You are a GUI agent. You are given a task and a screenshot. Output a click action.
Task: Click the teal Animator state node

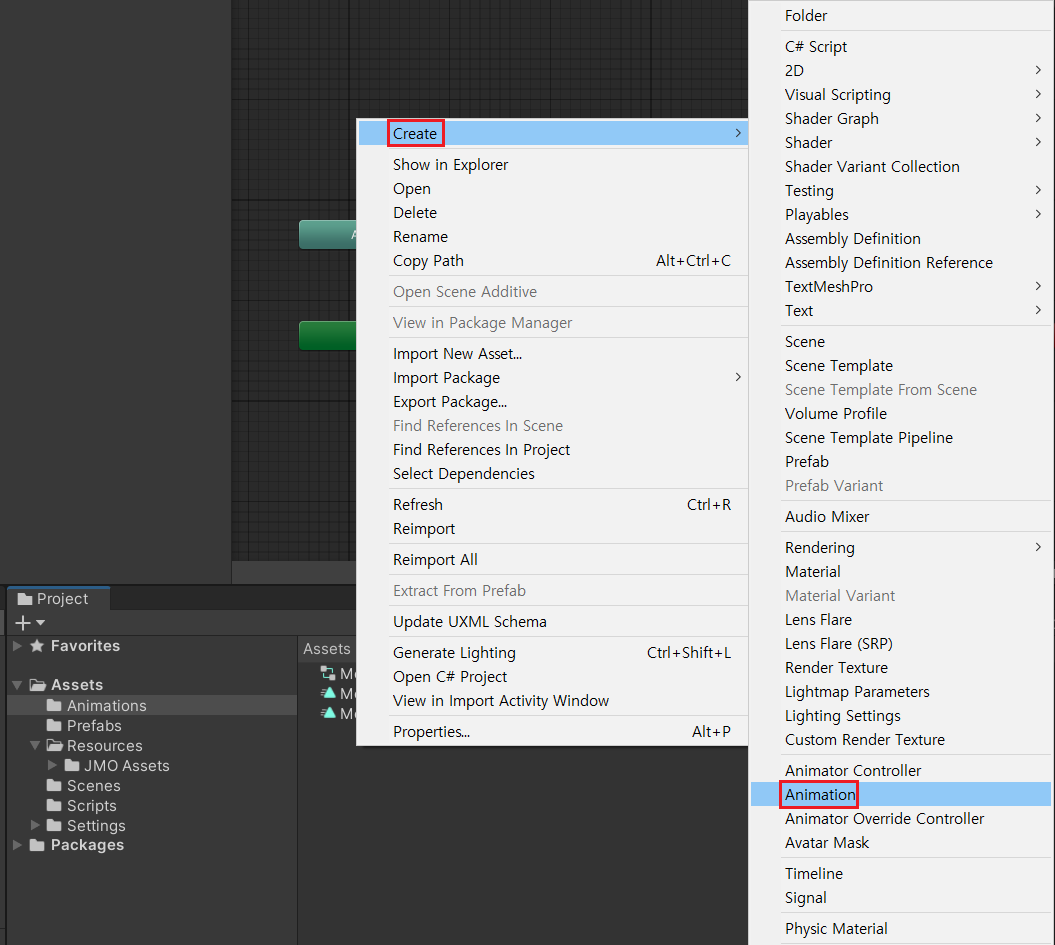point(328,235)
